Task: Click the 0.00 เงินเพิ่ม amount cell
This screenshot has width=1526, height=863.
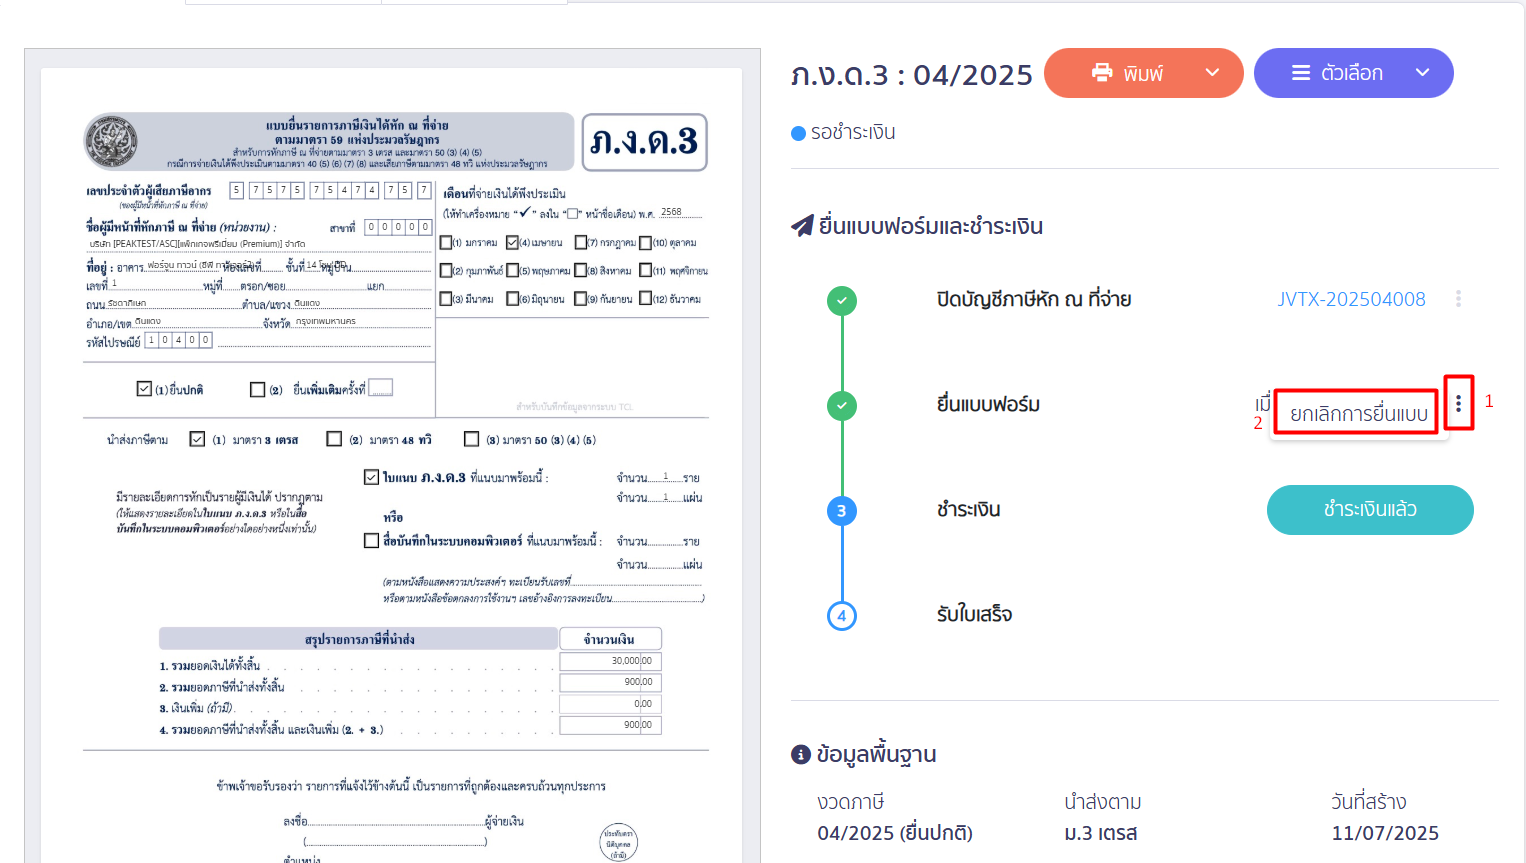Action: pyautogui.click(x=610, y=704)
